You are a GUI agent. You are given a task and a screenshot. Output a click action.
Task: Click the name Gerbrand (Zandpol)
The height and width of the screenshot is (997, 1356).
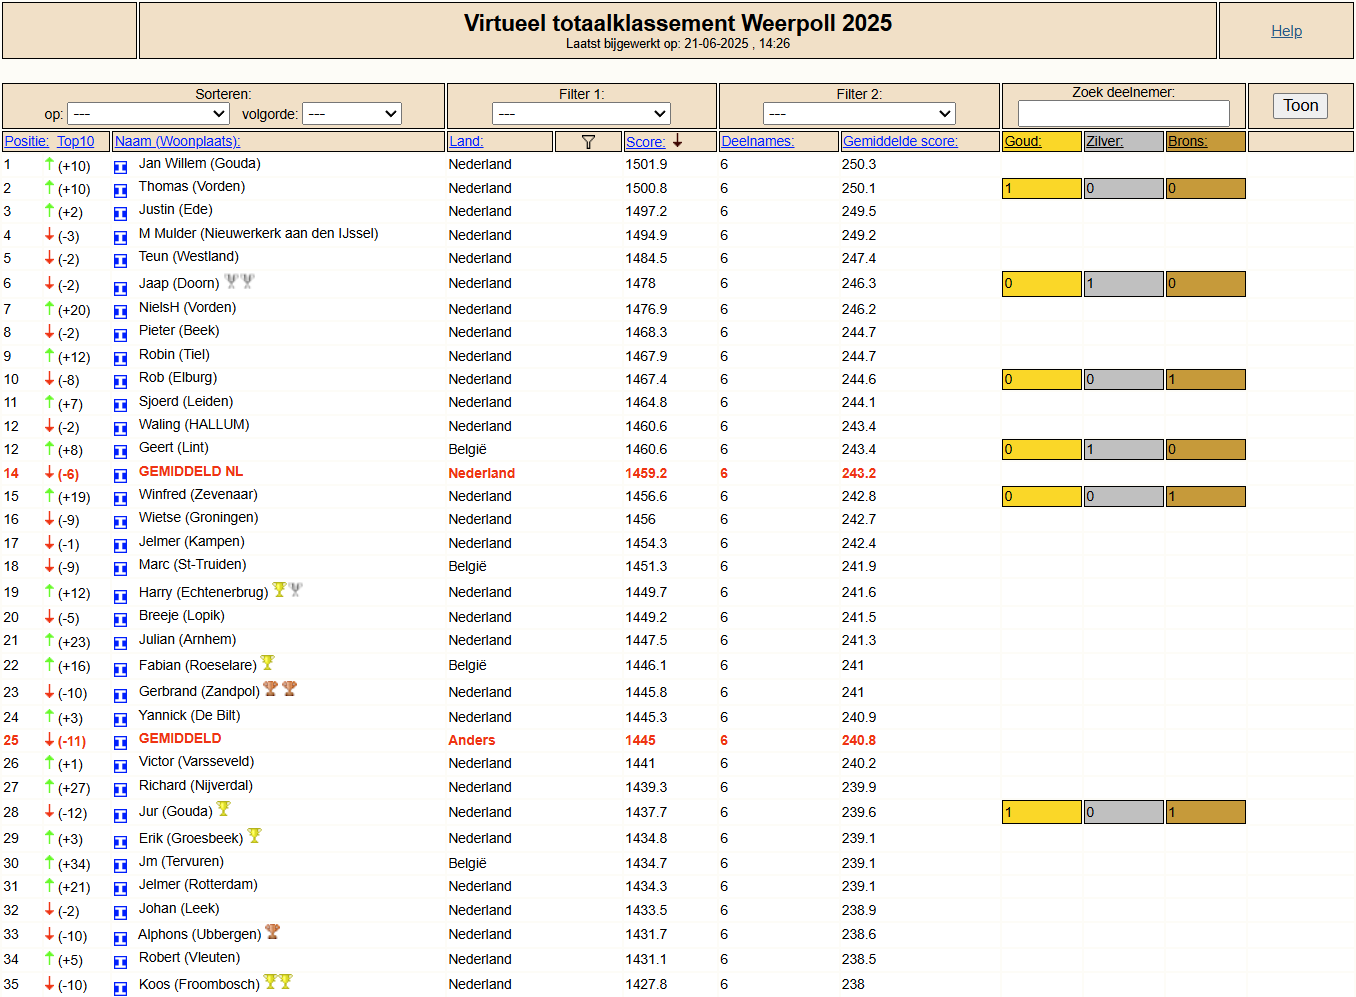199,692
